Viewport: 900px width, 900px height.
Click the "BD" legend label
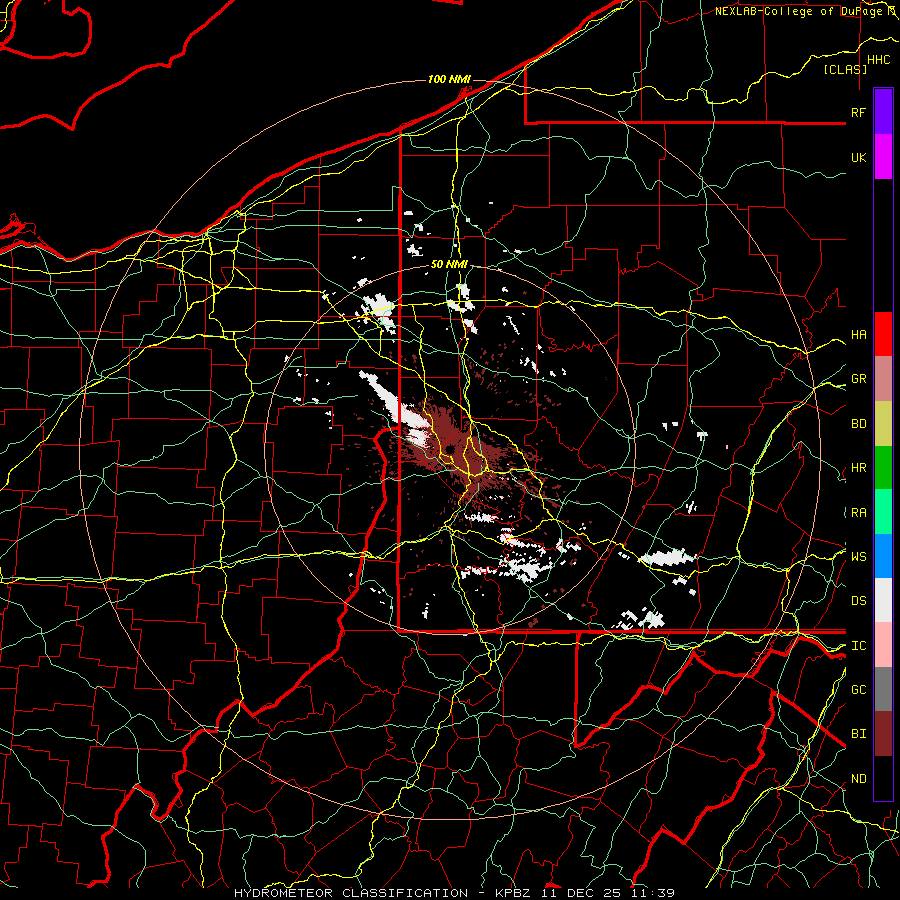tap(858, 424)
